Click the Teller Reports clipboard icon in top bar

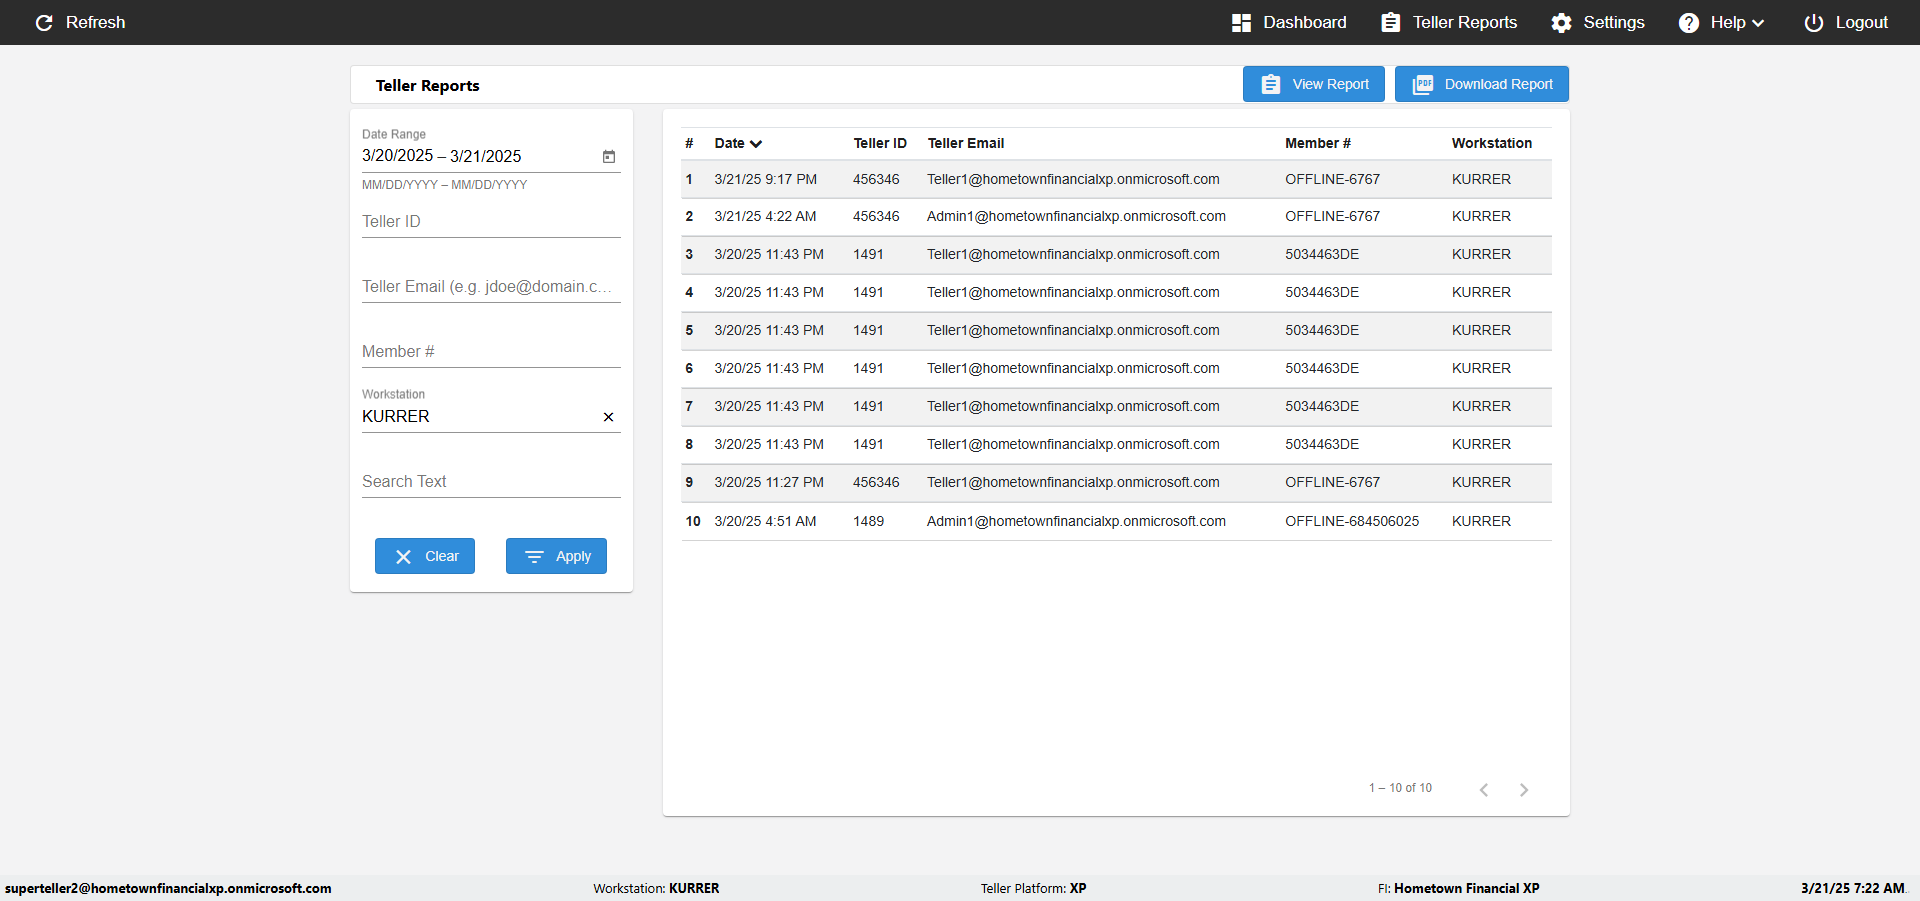[1390, 22]
